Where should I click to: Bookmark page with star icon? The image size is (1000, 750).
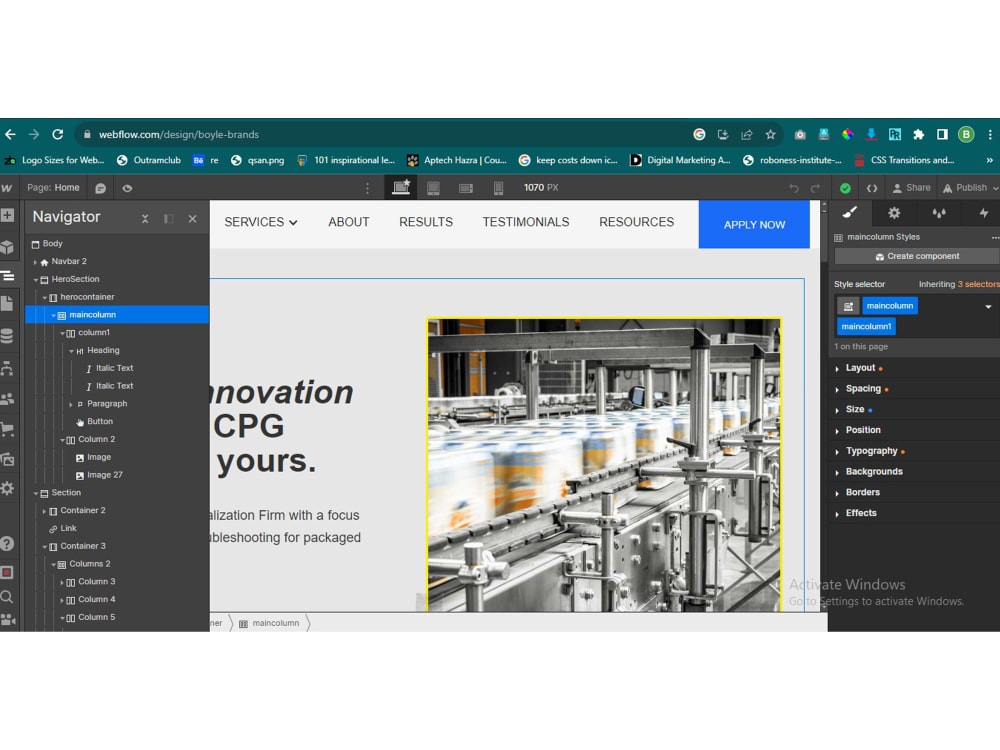(770, 135)
